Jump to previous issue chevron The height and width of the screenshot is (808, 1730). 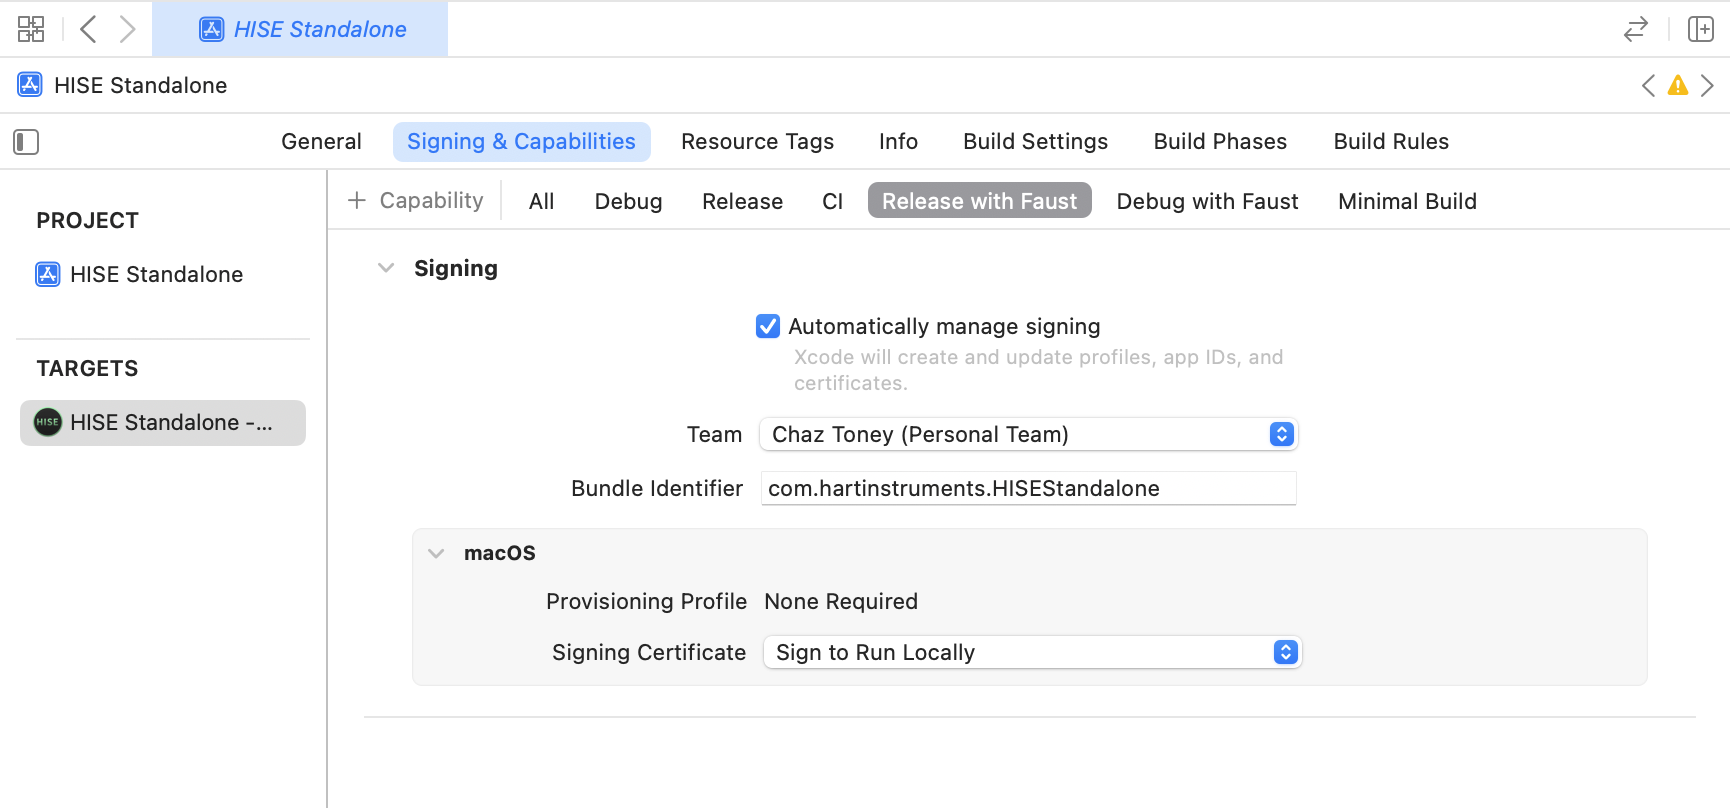click(1648, 86)
